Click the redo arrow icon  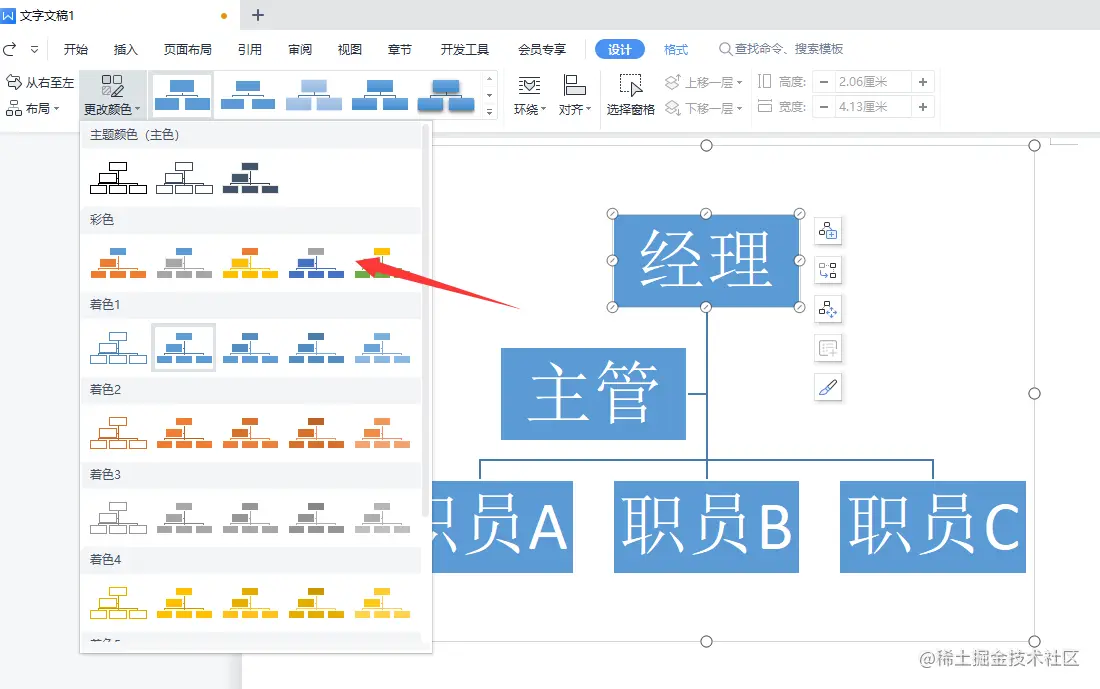pos(10,49)
